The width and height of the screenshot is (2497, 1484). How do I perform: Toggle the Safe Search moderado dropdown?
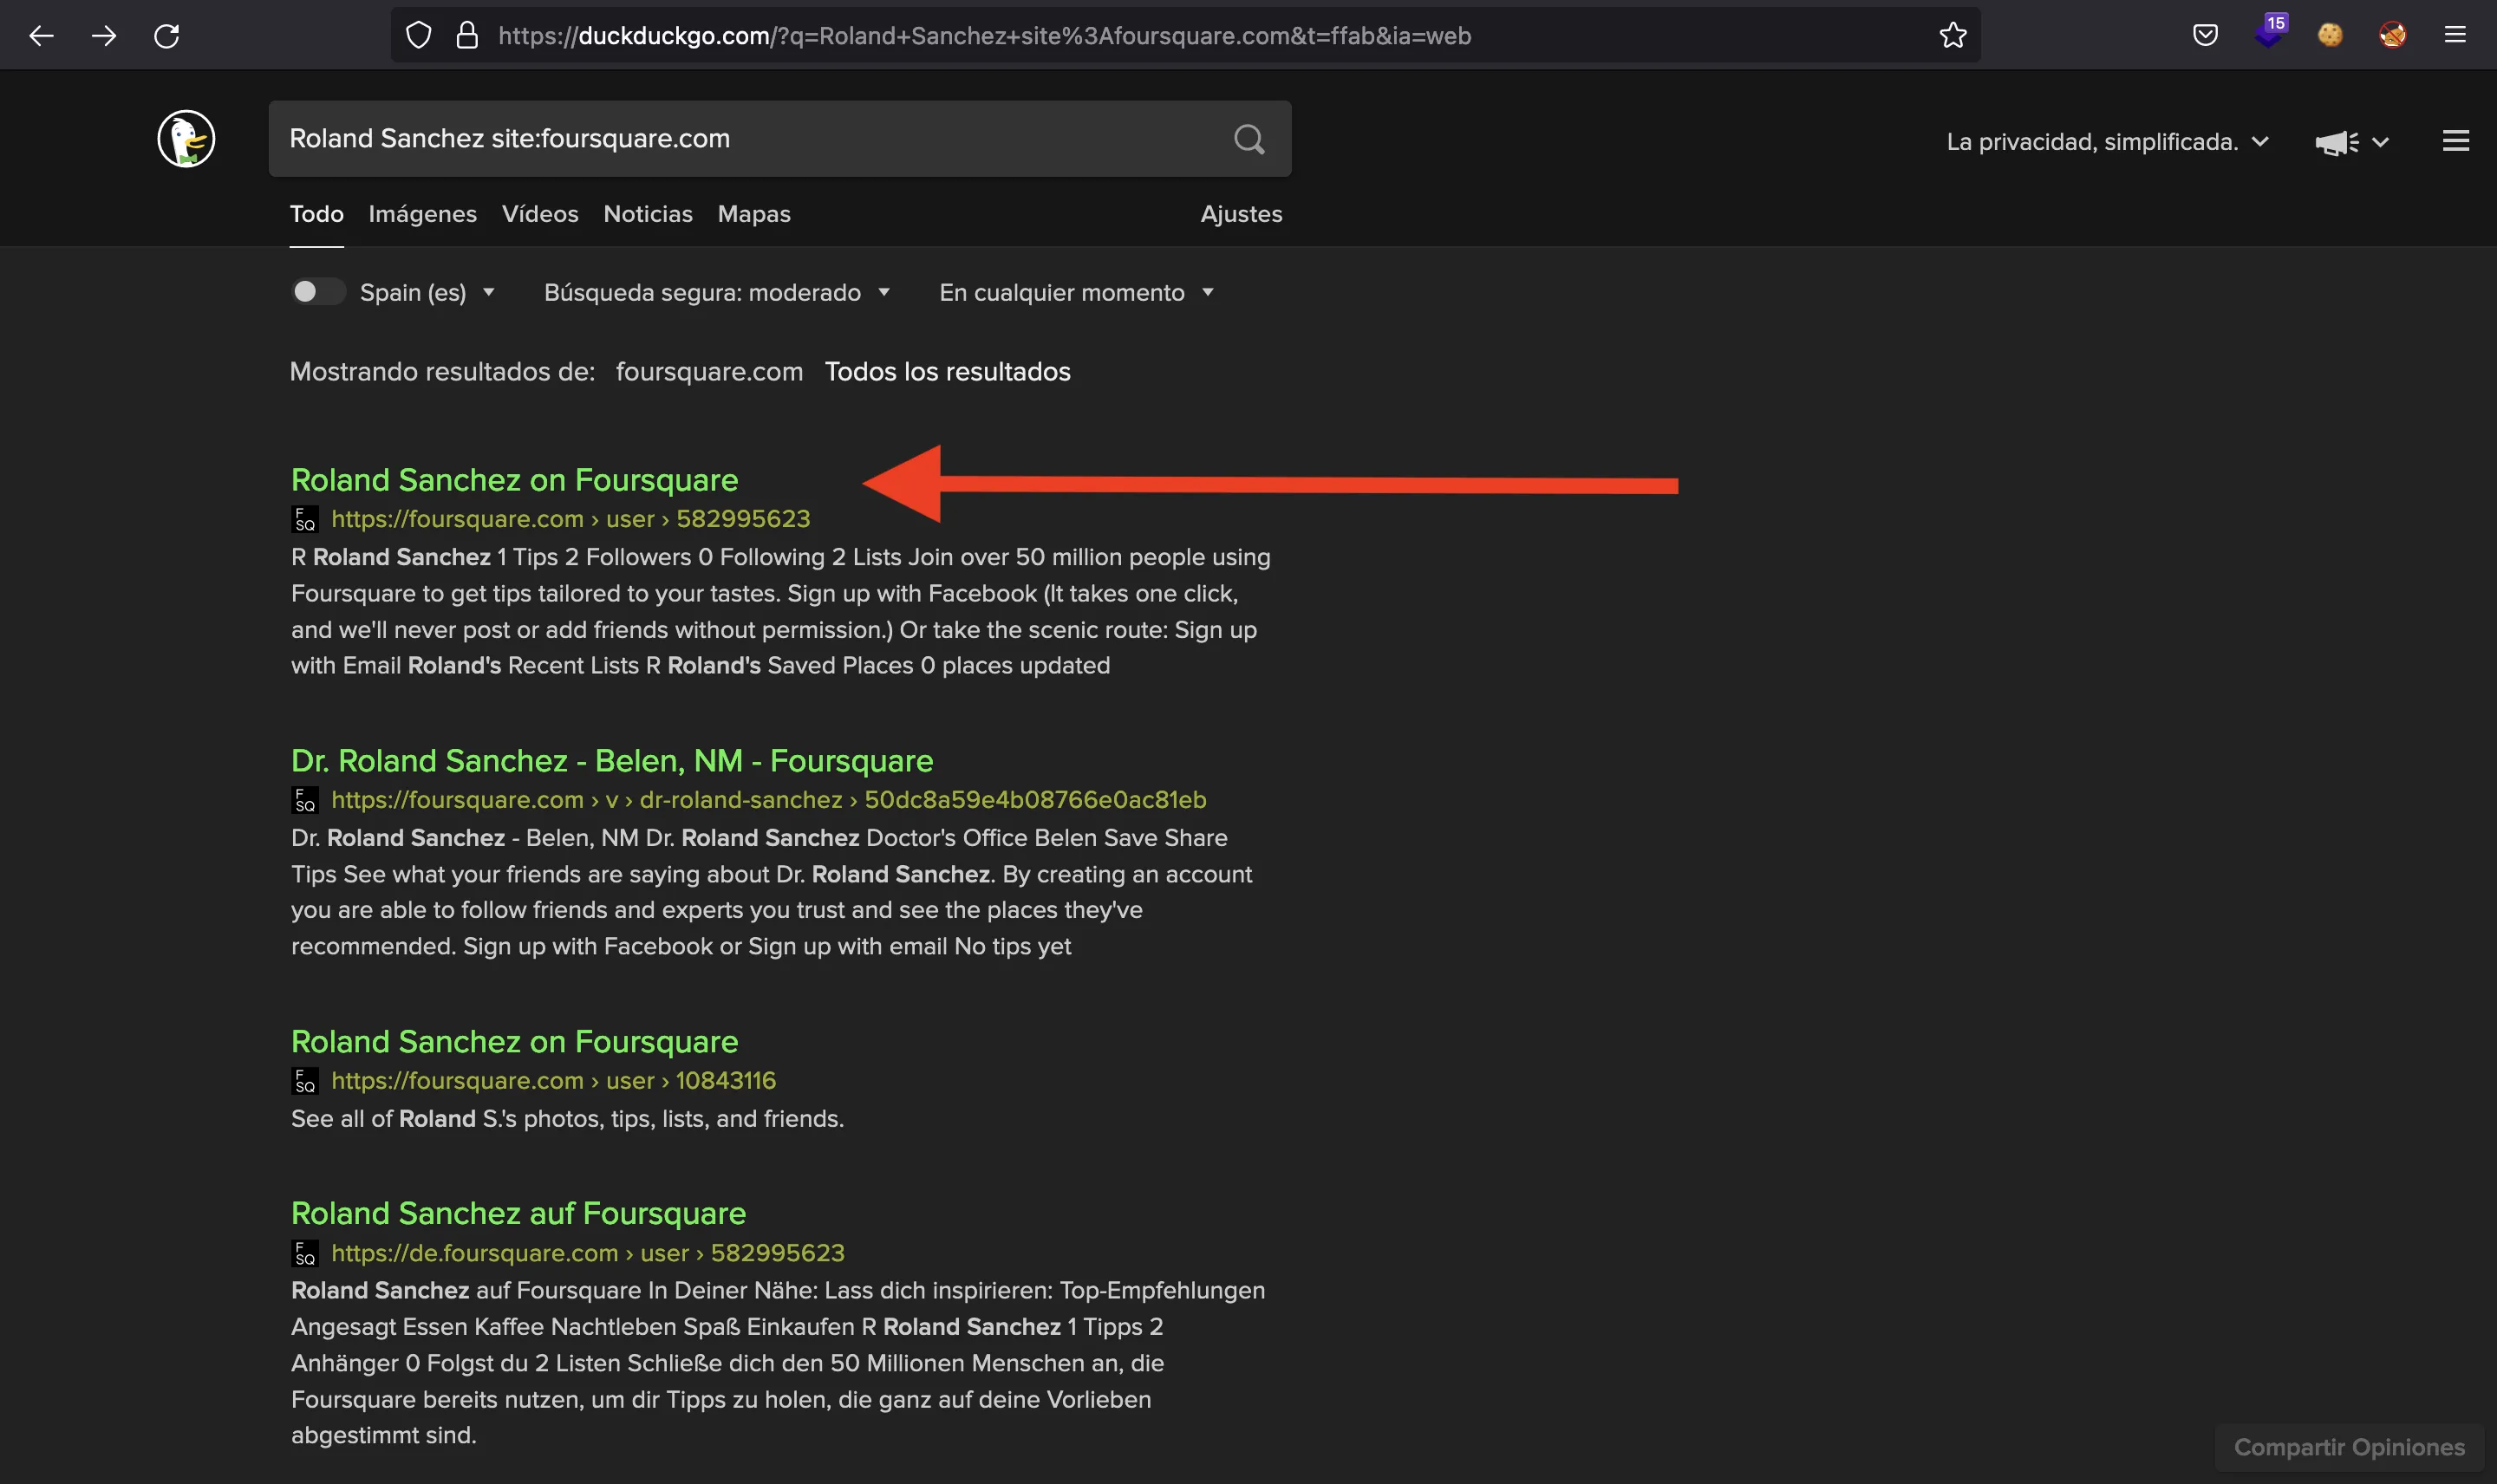pos(714,291)
